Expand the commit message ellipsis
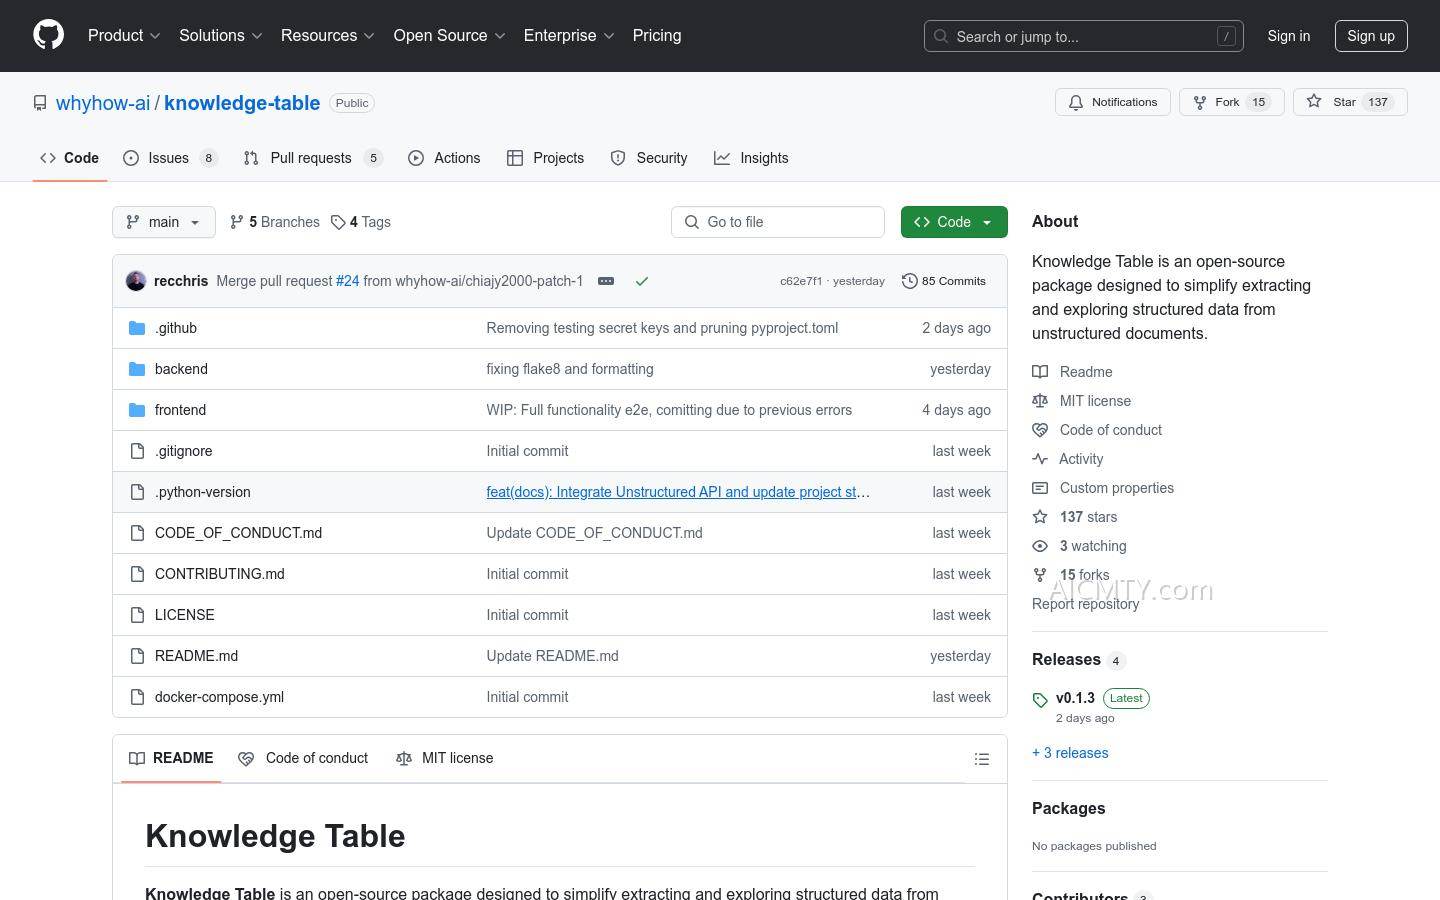Image resolution: width=1440 pixels, height=900 pixels. tap(606, 281)
